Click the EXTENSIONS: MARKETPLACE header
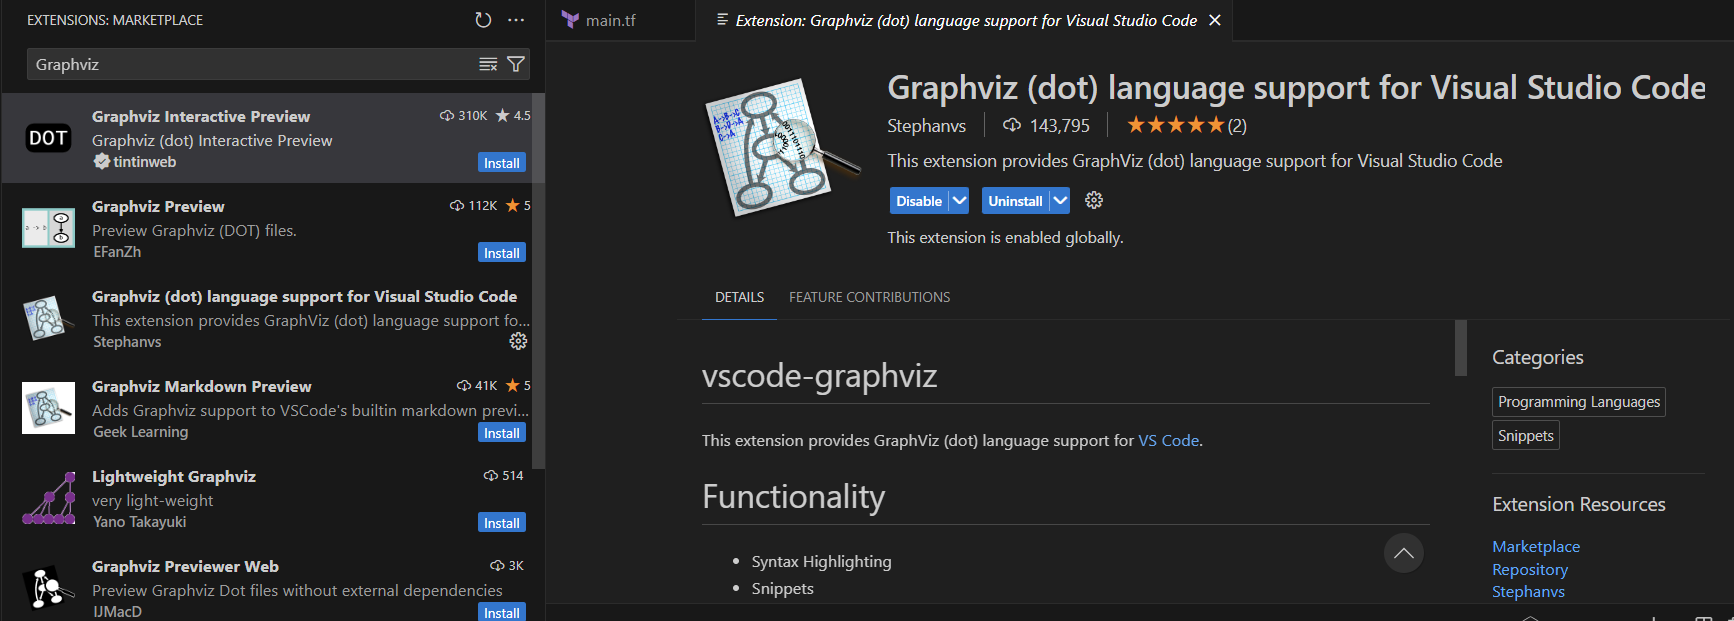This screenshot has height=621, width=1734. click(x=115, y=20)
